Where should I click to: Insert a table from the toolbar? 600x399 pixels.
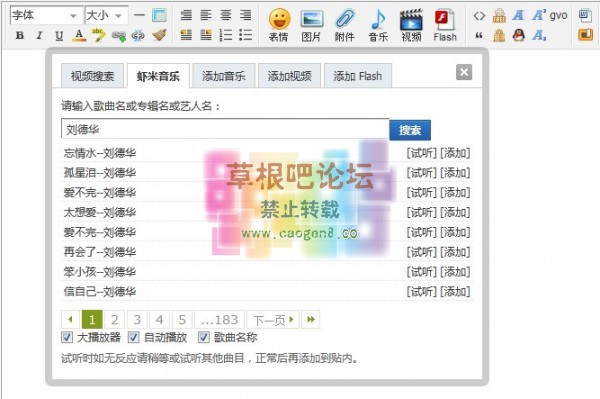159,15
